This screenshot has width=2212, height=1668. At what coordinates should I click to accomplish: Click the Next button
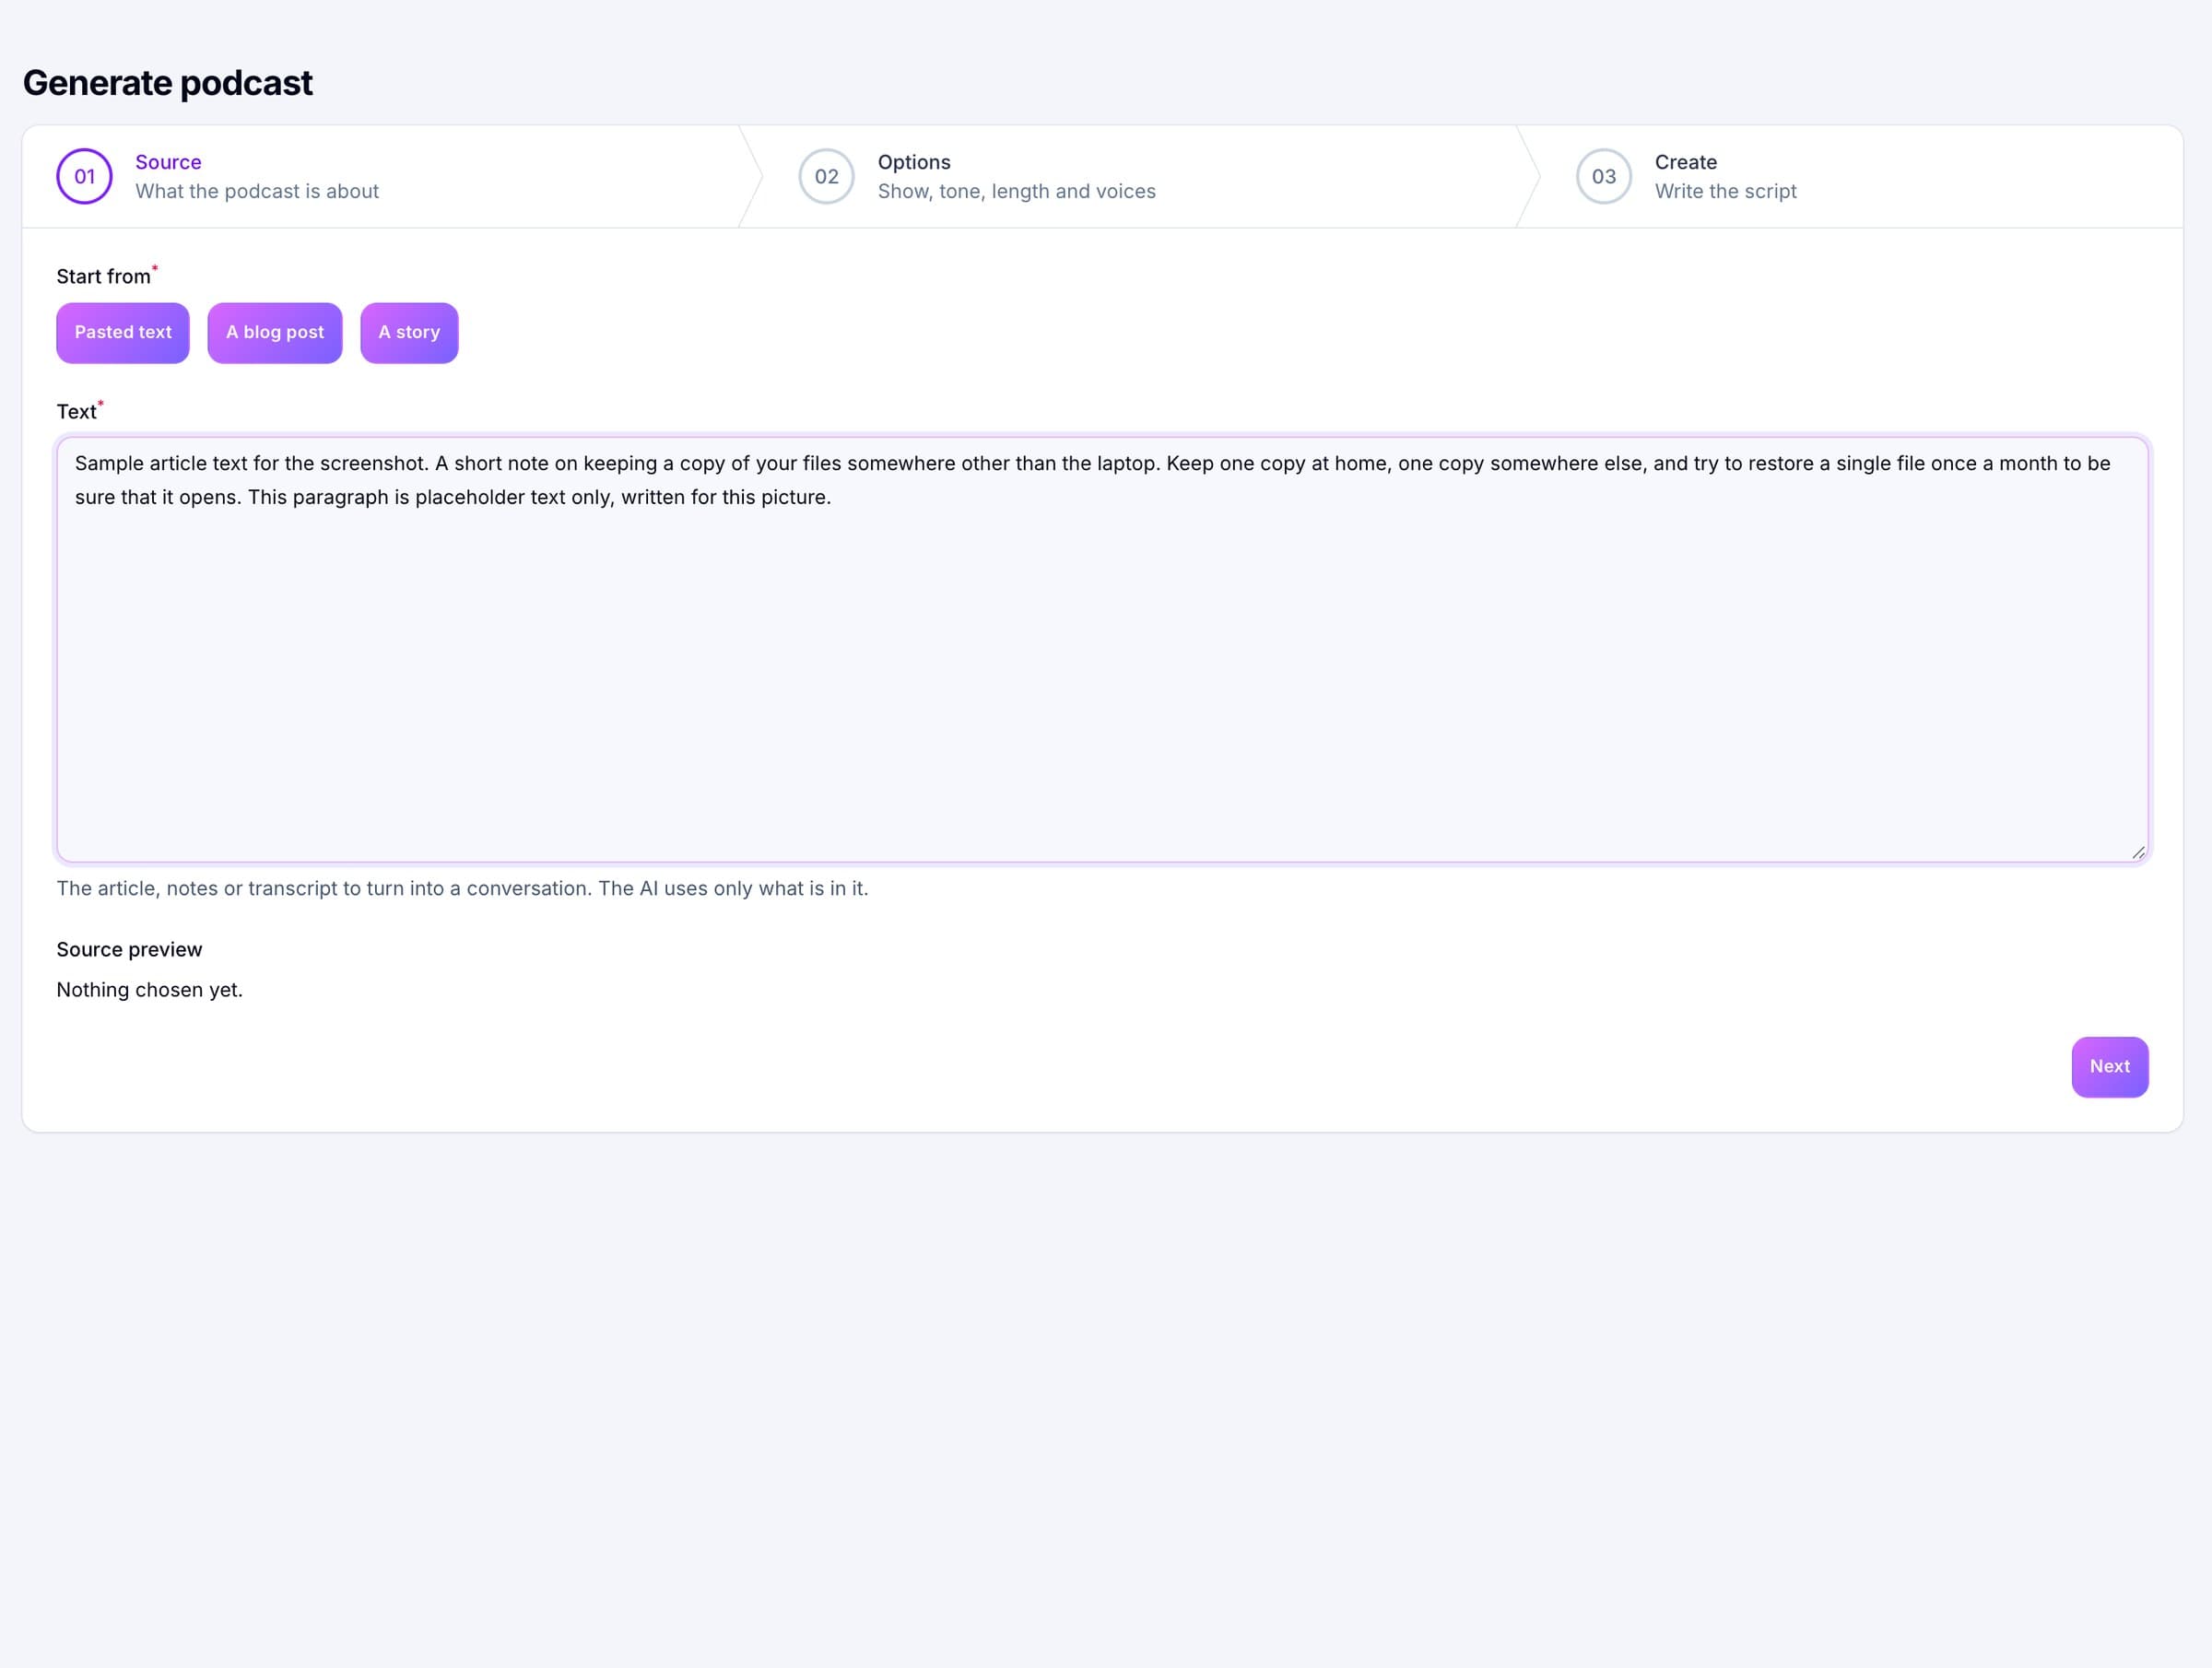pos(2110,1067)
